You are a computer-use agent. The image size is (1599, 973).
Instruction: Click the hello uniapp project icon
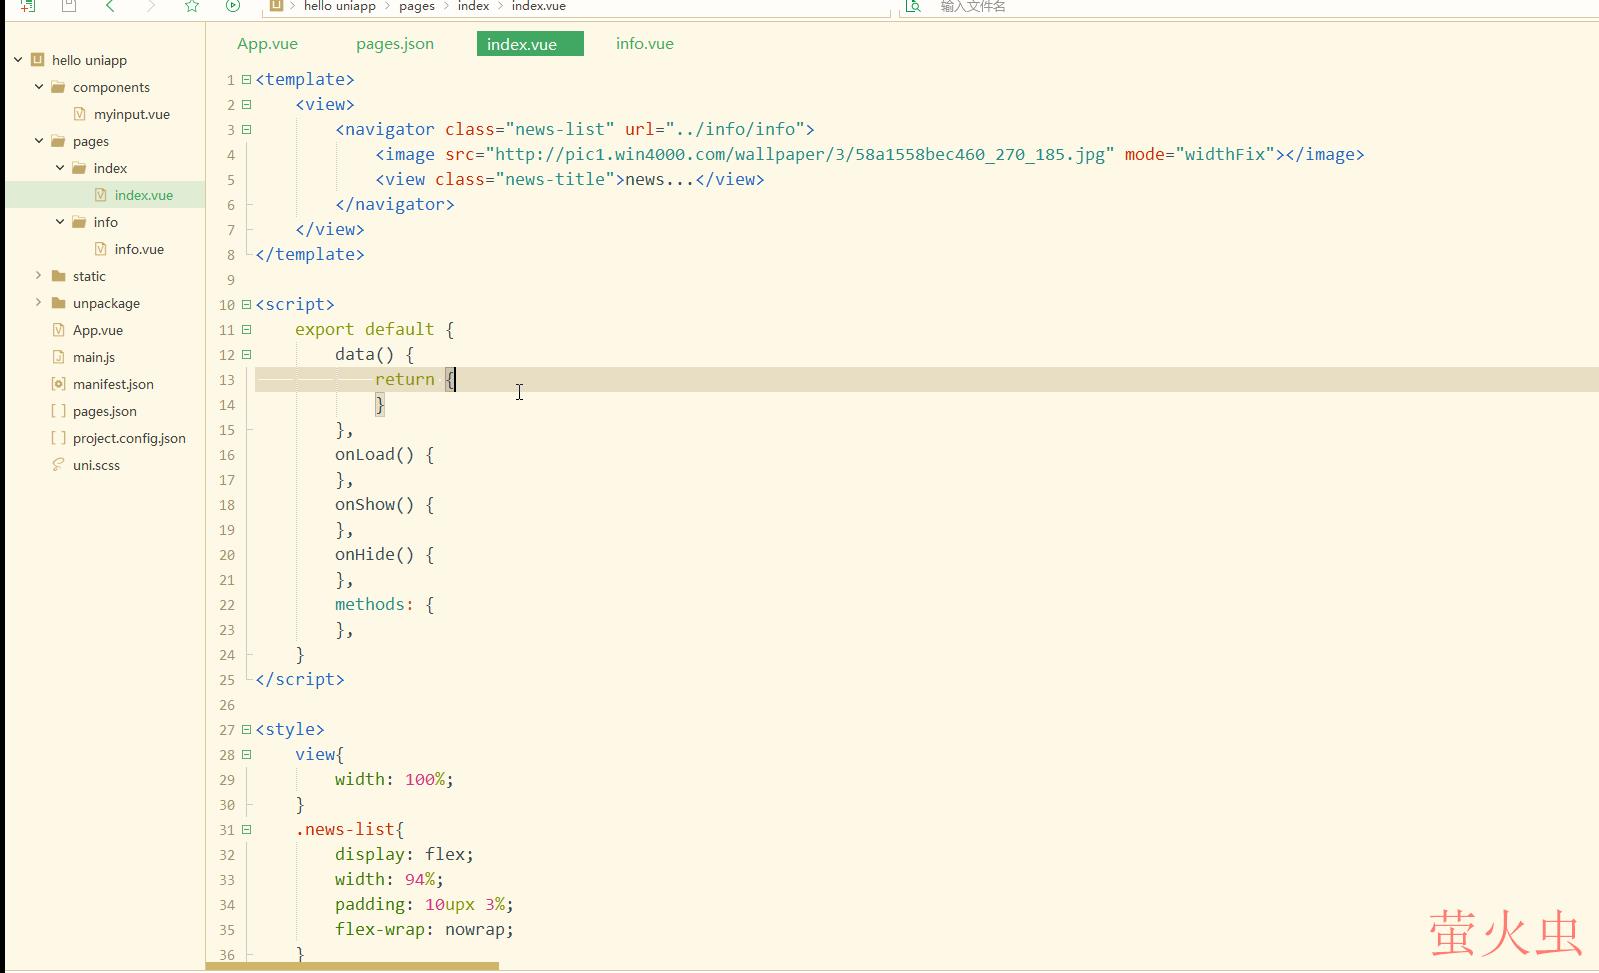[x=37, y=60]
